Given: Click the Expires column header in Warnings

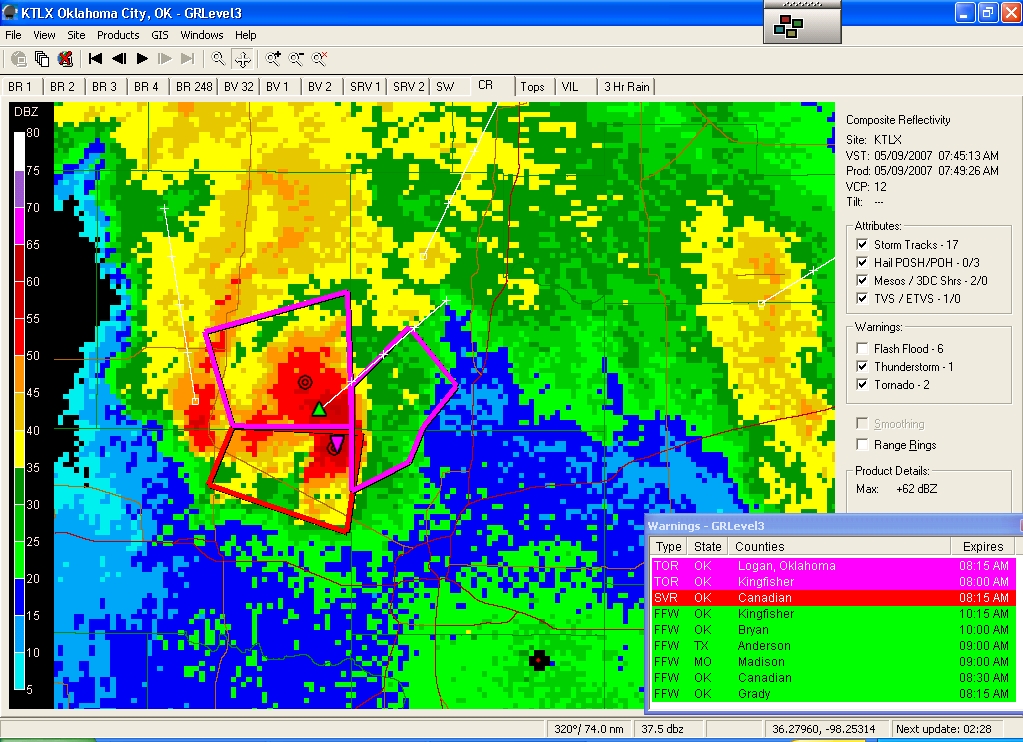Looking at the screenshot, I should click(x=983, y=547).
